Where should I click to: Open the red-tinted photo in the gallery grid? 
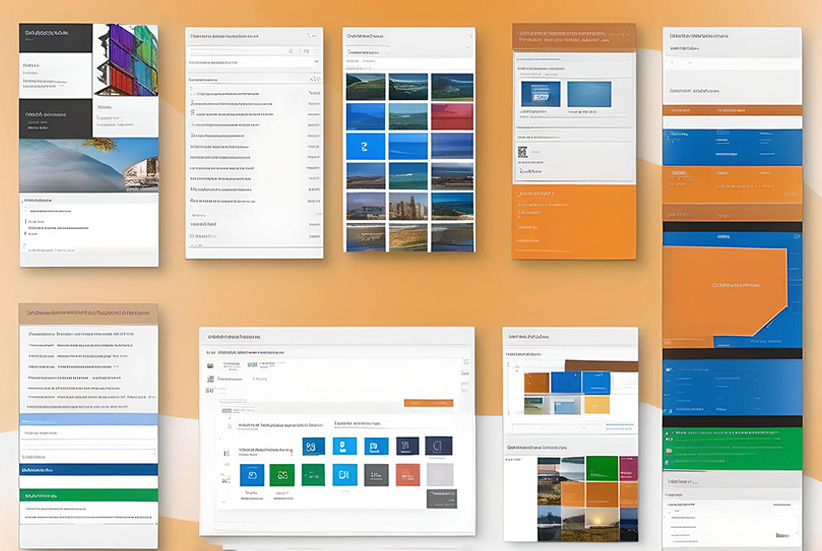click(x=452, y=116)
